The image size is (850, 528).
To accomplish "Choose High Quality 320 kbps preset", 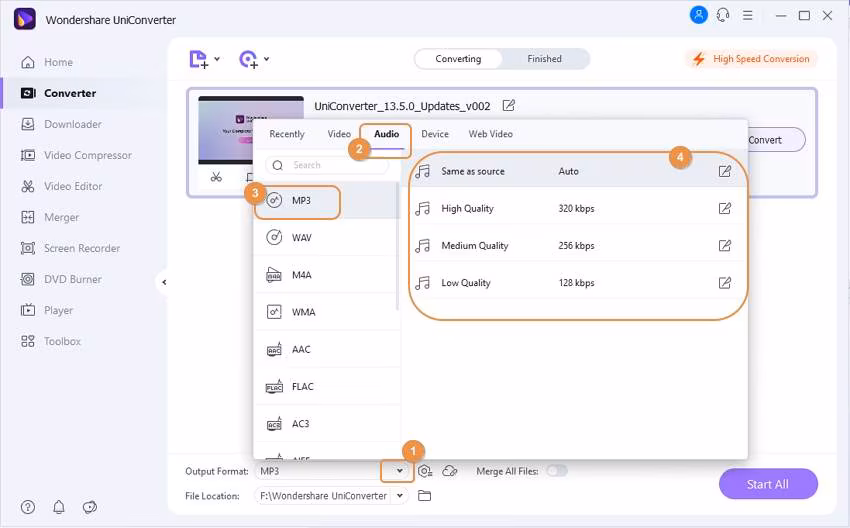I will [575, 209].
